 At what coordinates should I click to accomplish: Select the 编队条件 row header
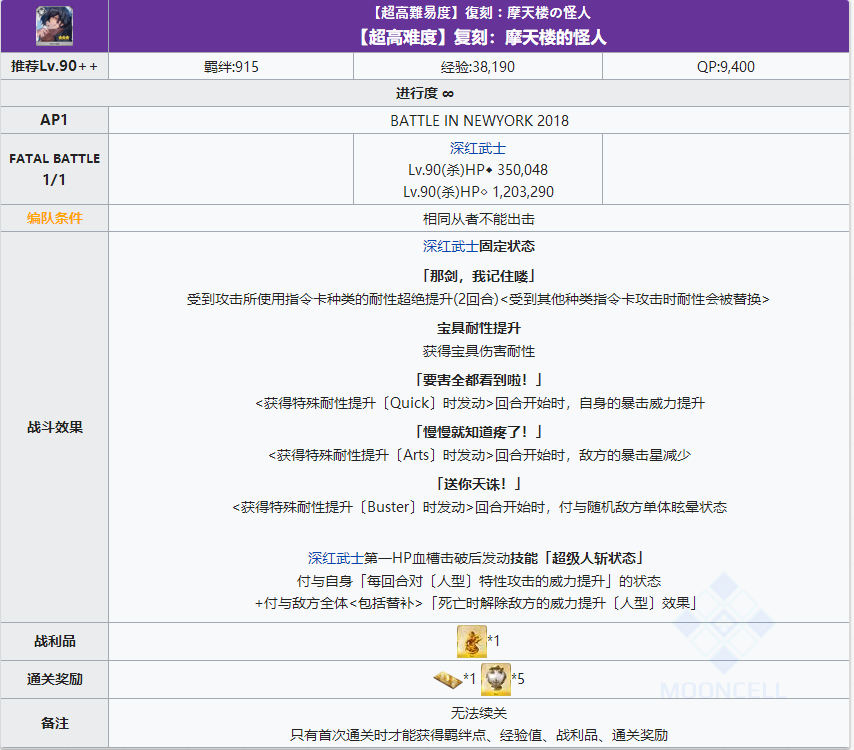[54, 218]
